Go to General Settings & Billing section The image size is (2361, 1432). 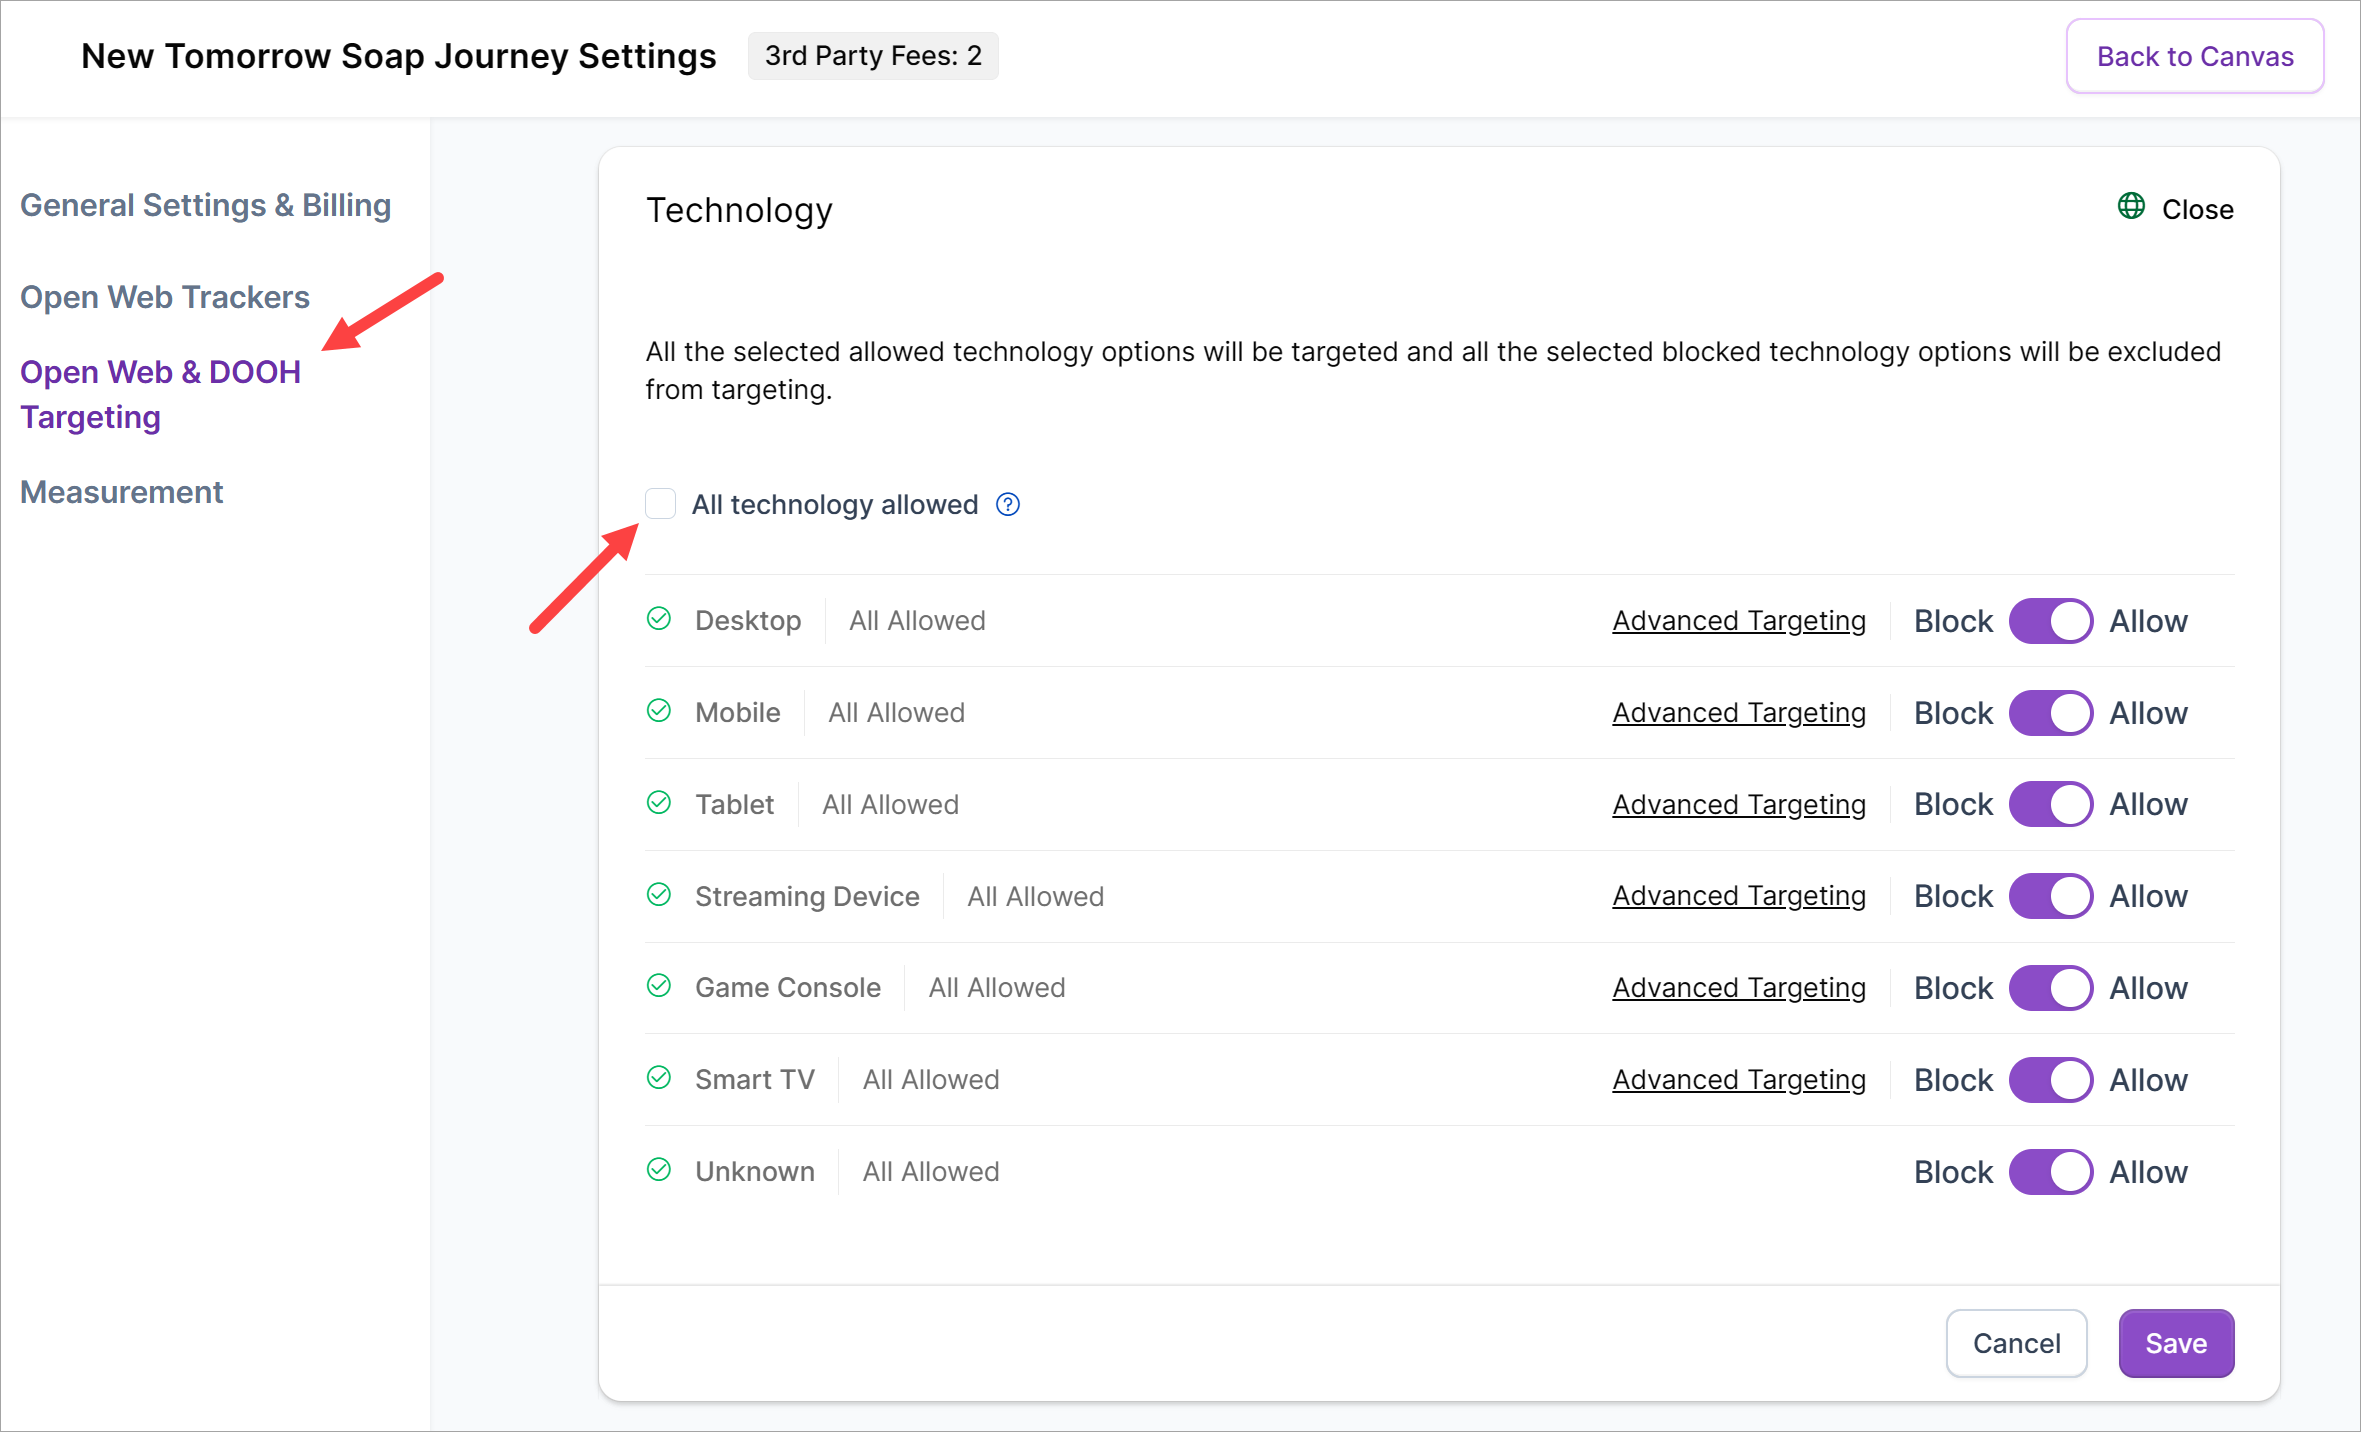205,205
